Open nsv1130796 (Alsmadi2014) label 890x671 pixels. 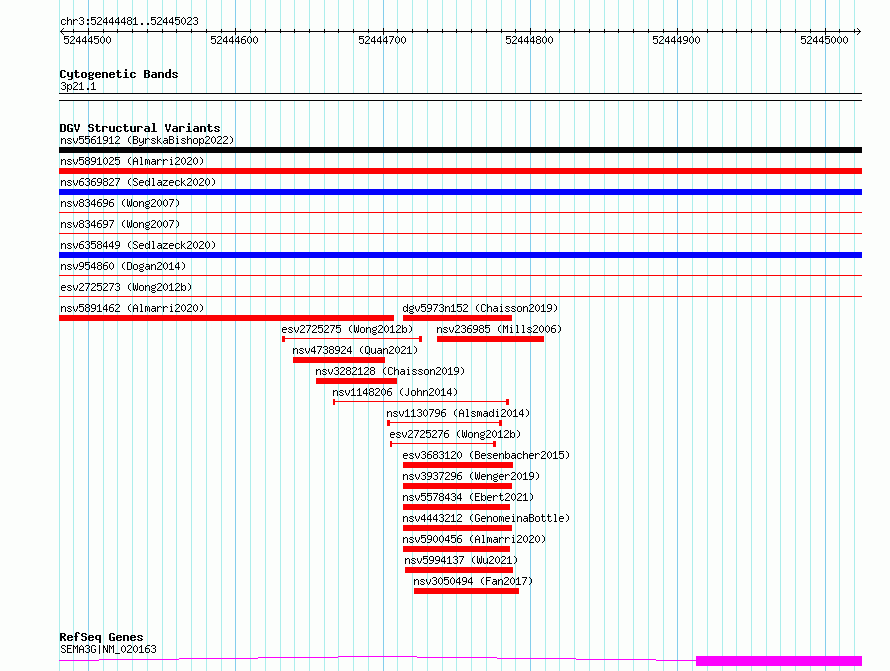[x=458, y=413]
